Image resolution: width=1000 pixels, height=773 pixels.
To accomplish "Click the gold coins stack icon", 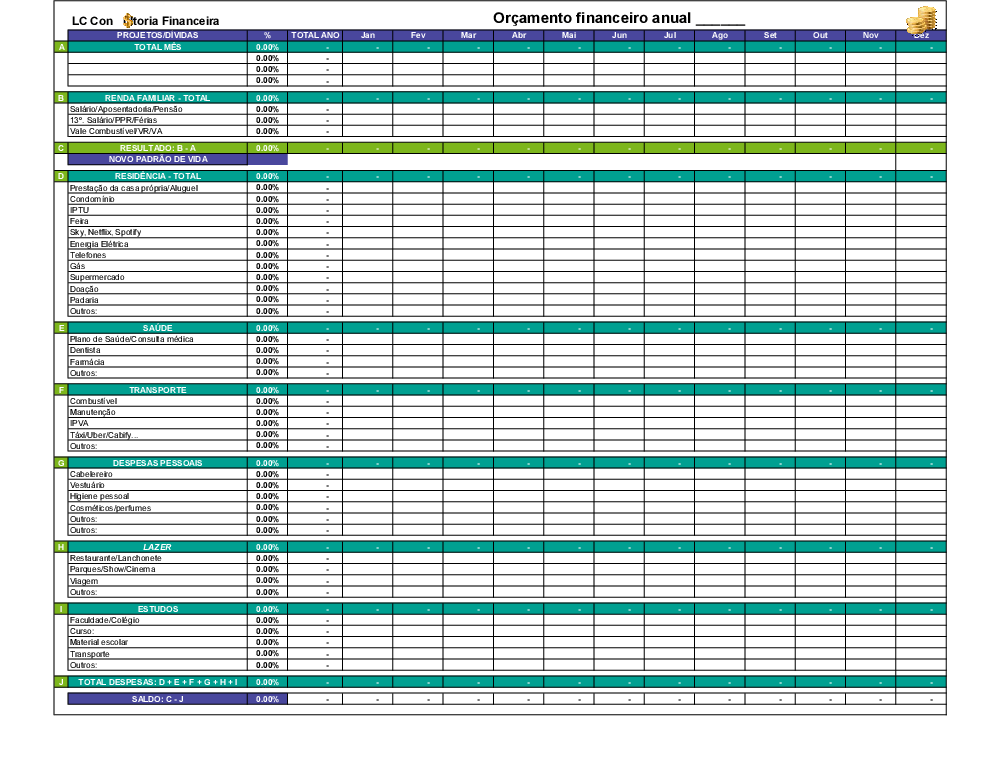I will (922, 20).
